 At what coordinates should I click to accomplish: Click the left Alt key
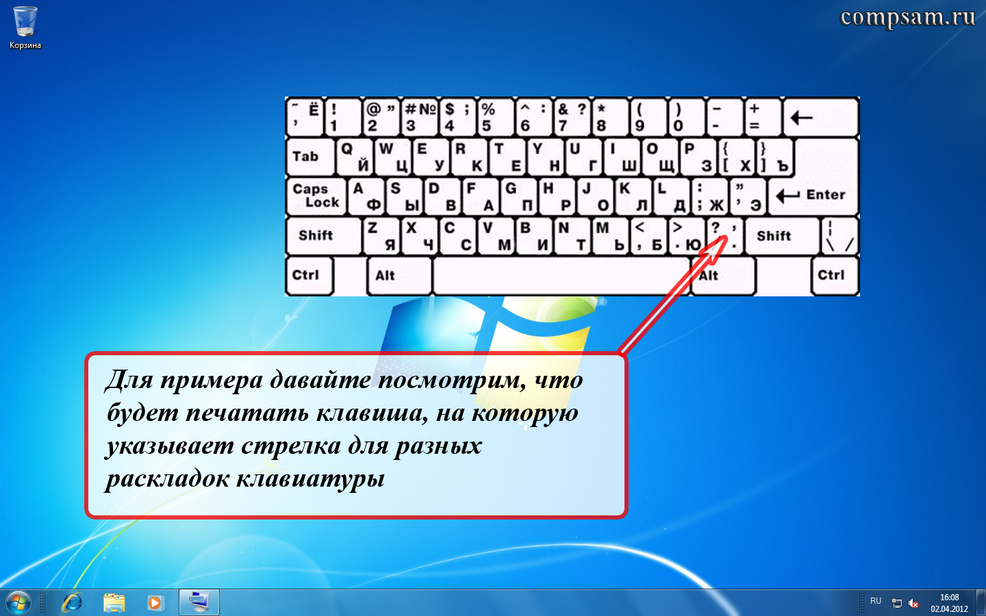pyautogui.click(x=399, y=275)
